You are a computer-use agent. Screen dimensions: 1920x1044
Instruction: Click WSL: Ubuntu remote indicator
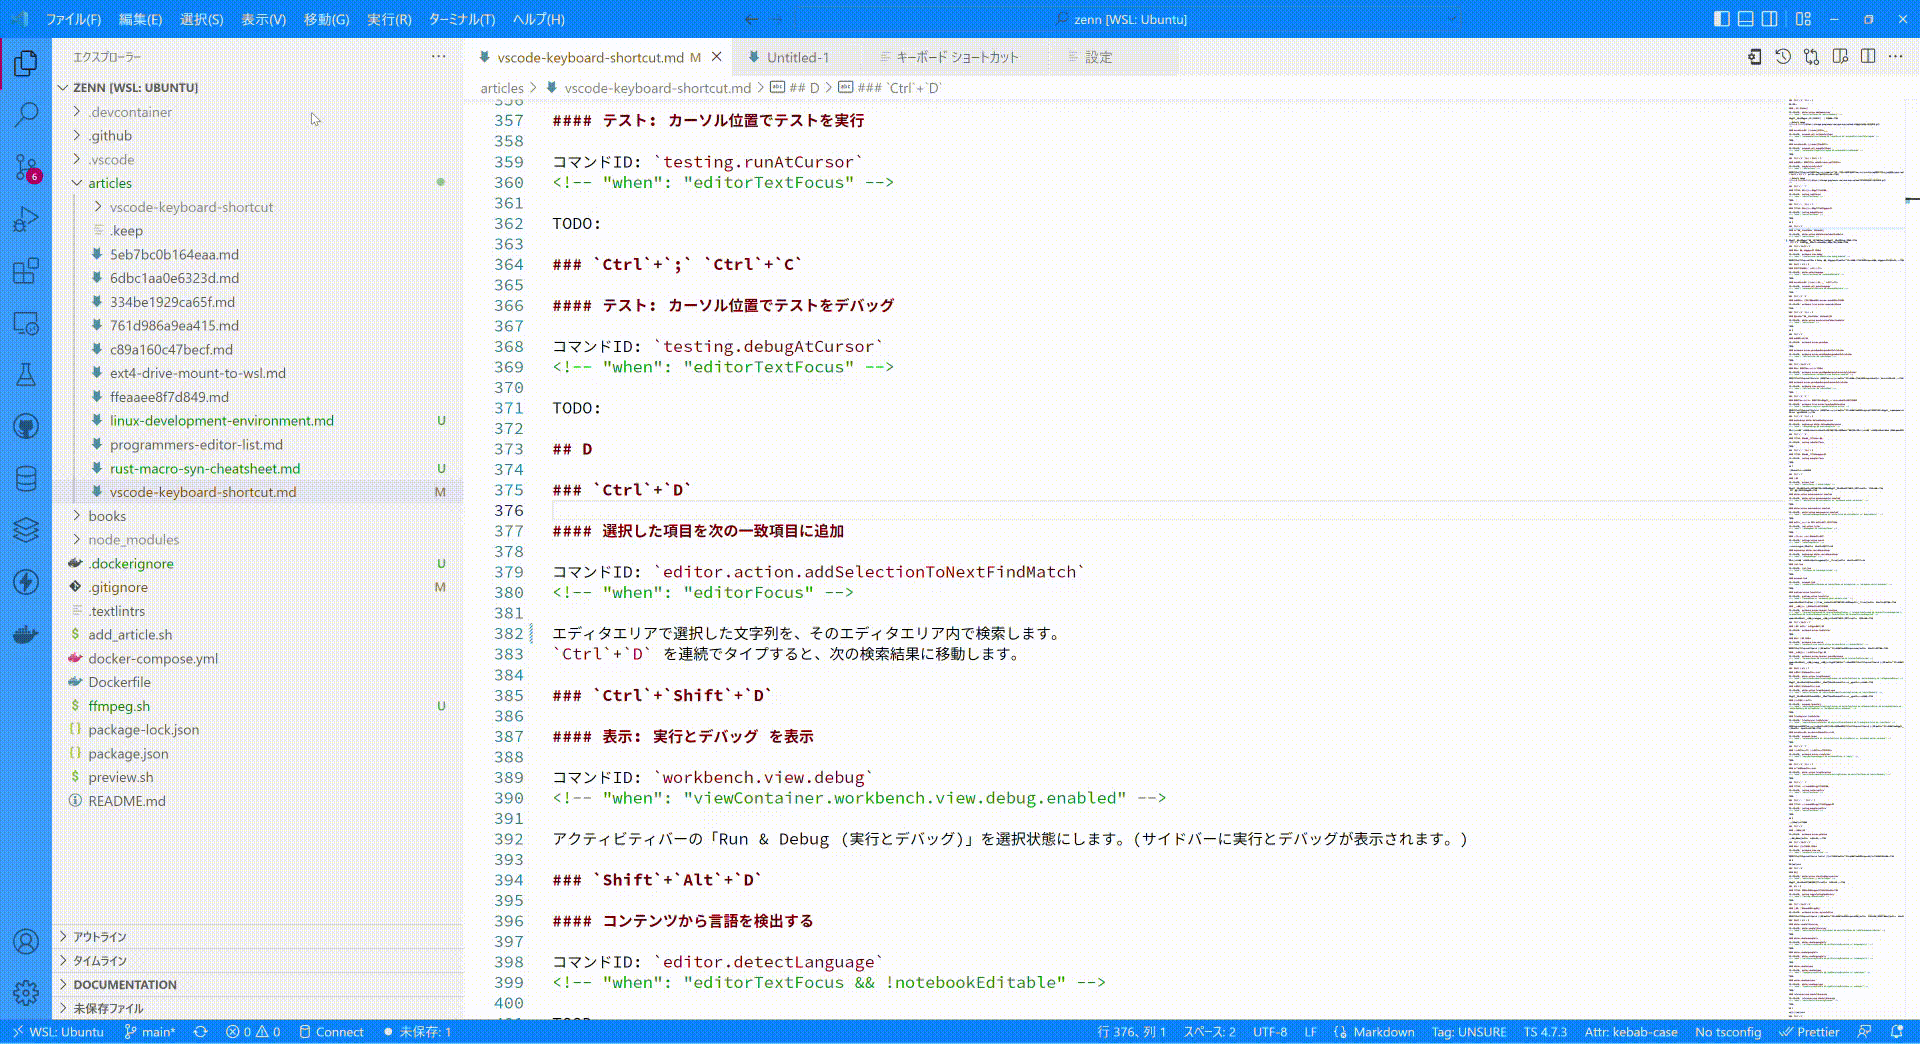pyautogui.click(x=57, y=1032)
